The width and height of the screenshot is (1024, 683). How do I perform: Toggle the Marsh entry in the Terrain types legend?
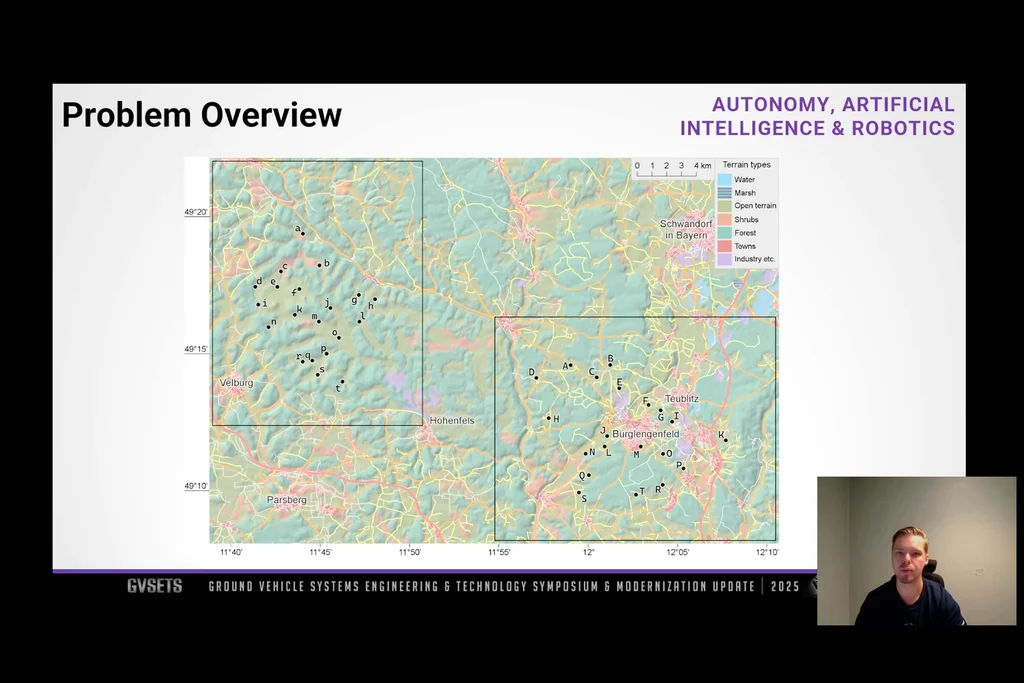(x=724, y=192)
